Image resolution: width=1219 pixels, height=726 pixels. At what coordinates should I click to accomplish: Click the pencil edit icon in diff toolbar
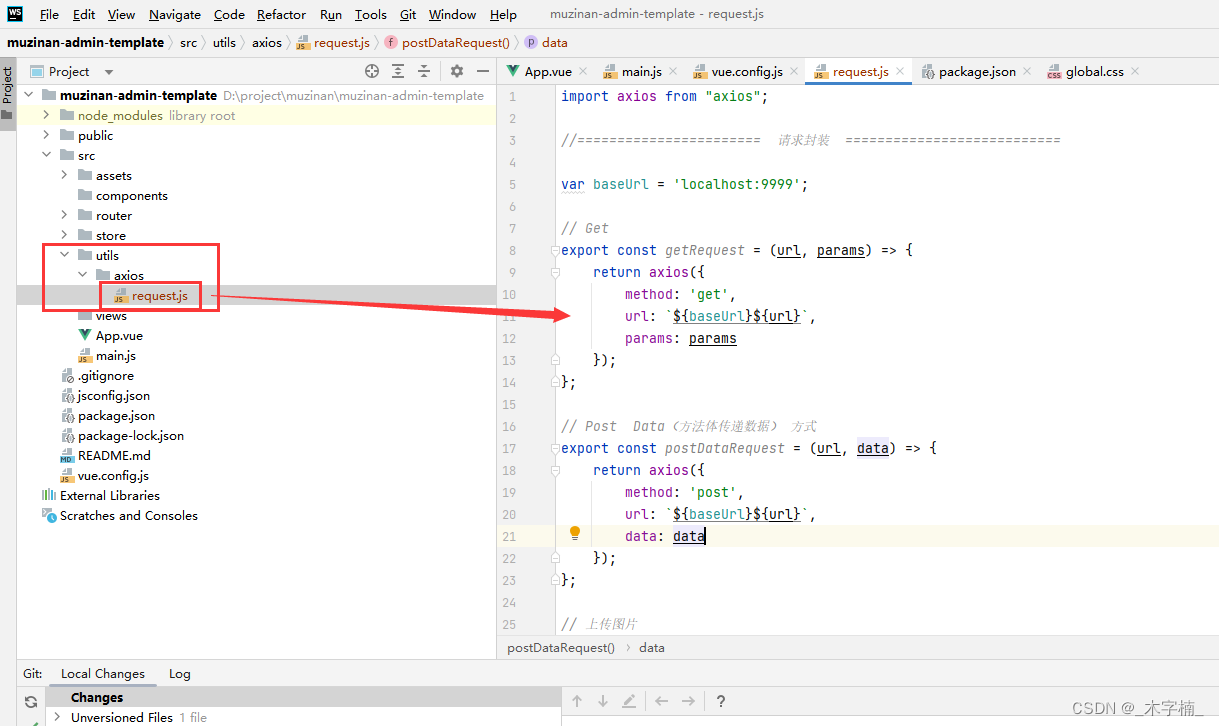(x=629, y=701)
